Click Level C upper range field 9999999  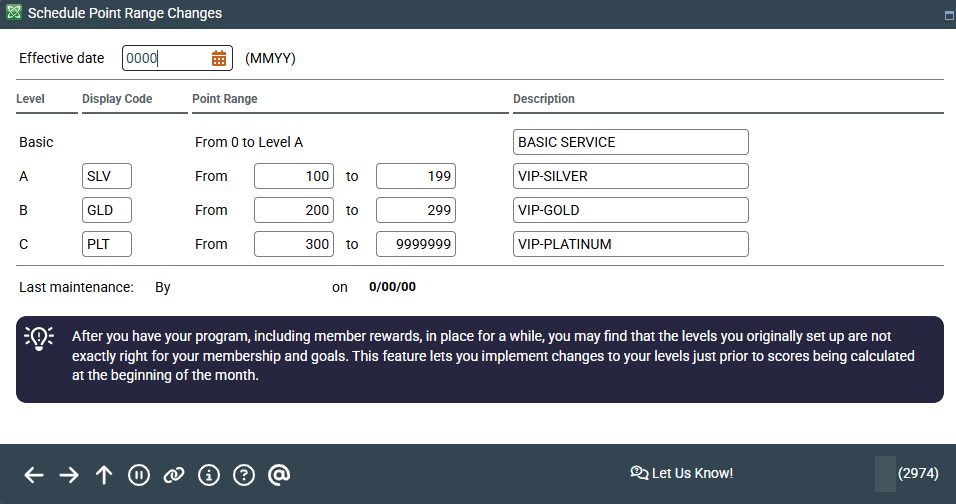click(416, 244)
